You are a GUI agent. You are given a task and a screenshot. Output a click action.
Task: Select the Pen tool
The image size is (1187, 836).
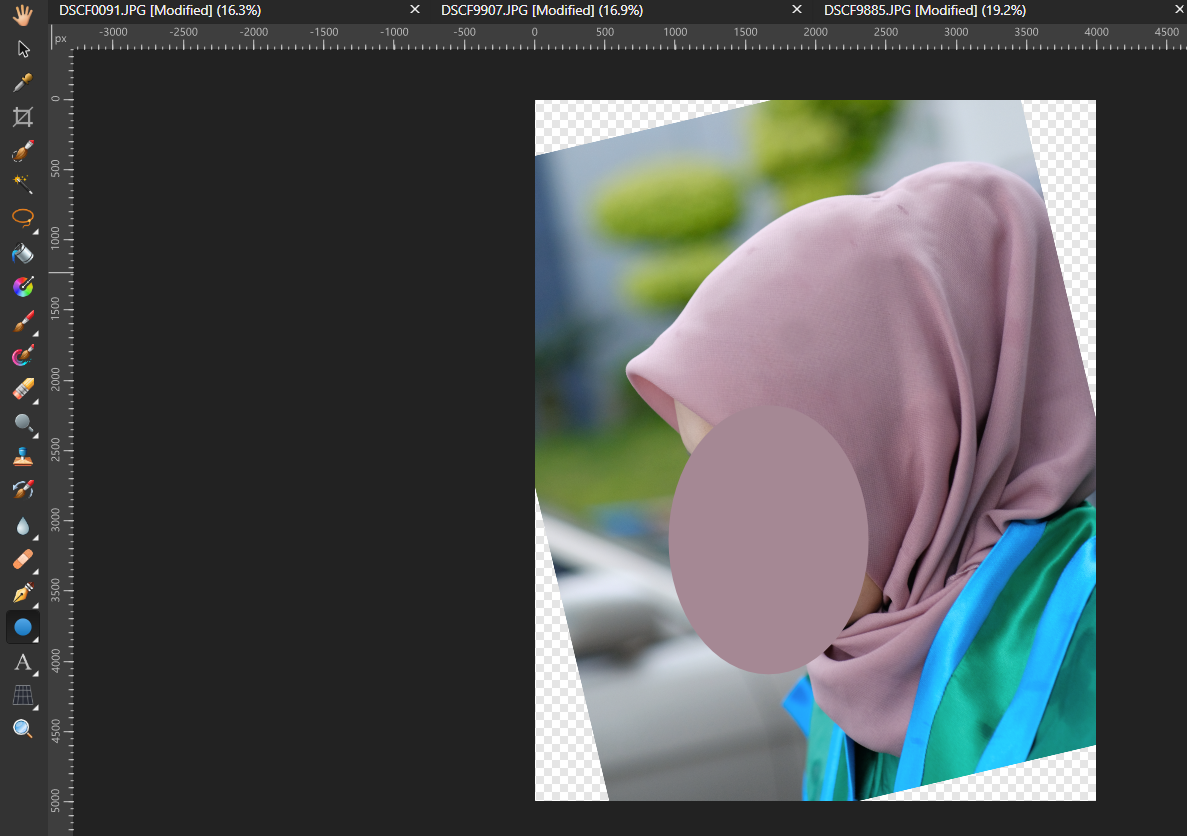pyautogui.click(x=23, y=593)
